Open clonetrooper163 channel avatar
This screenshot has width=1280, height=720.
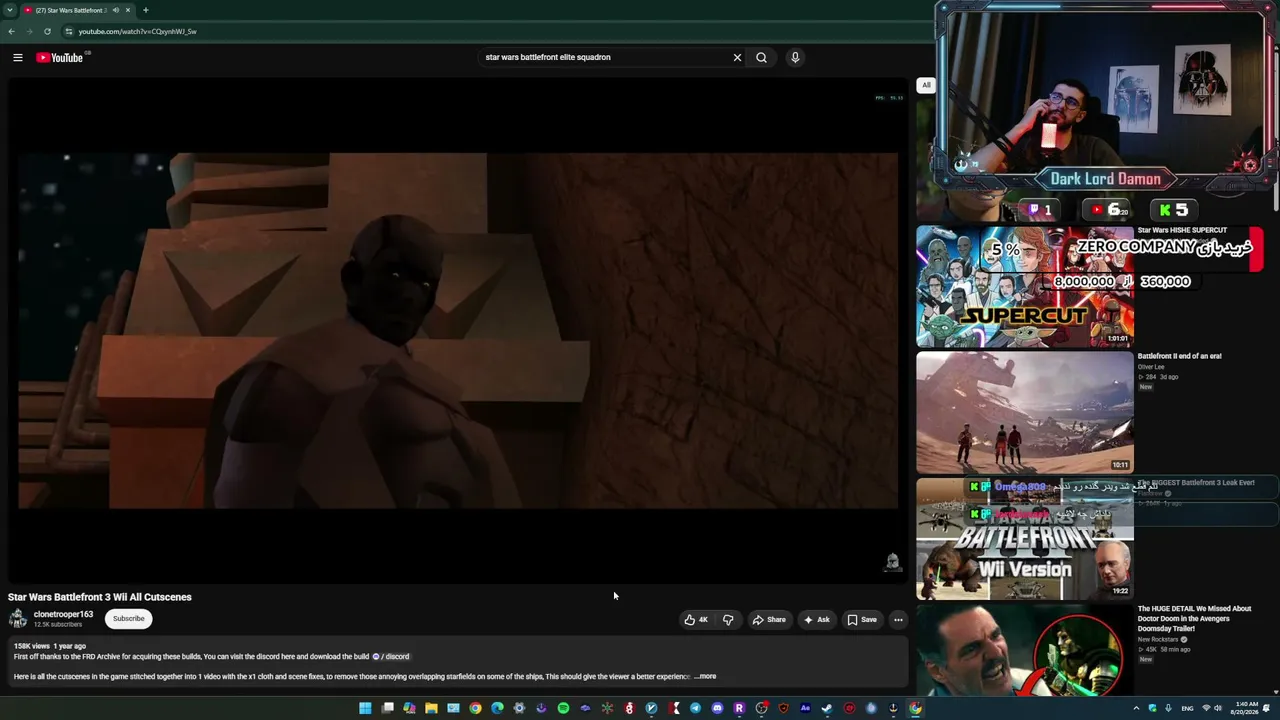click(x=18, y=618)
